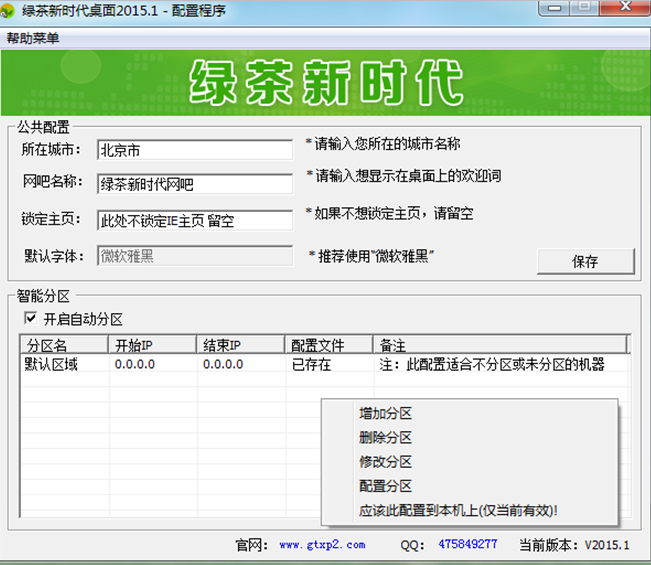This screenshot has height=565, width=651.
Task: Click the green tea app icon in title bar
Action: point(9,11)
